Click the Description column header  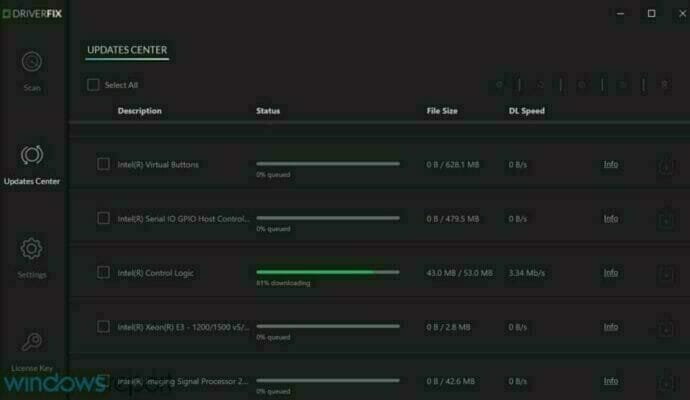[x=139, y=111]
